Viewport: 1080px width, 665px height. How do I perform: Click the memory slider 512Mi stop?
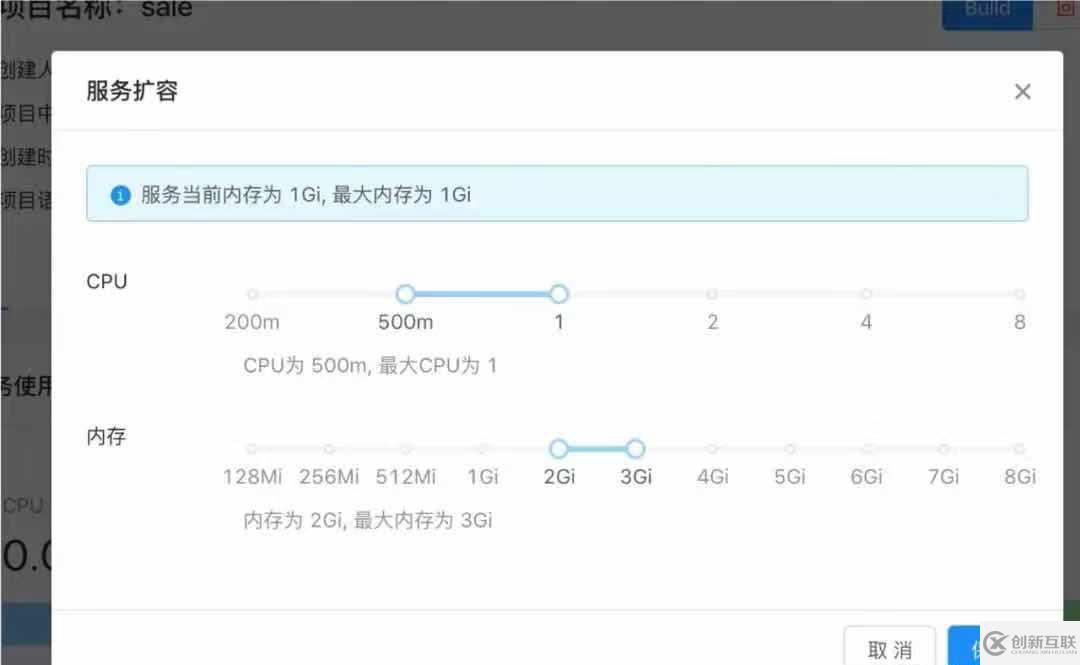pyautogui.click(x=406, y=449)
